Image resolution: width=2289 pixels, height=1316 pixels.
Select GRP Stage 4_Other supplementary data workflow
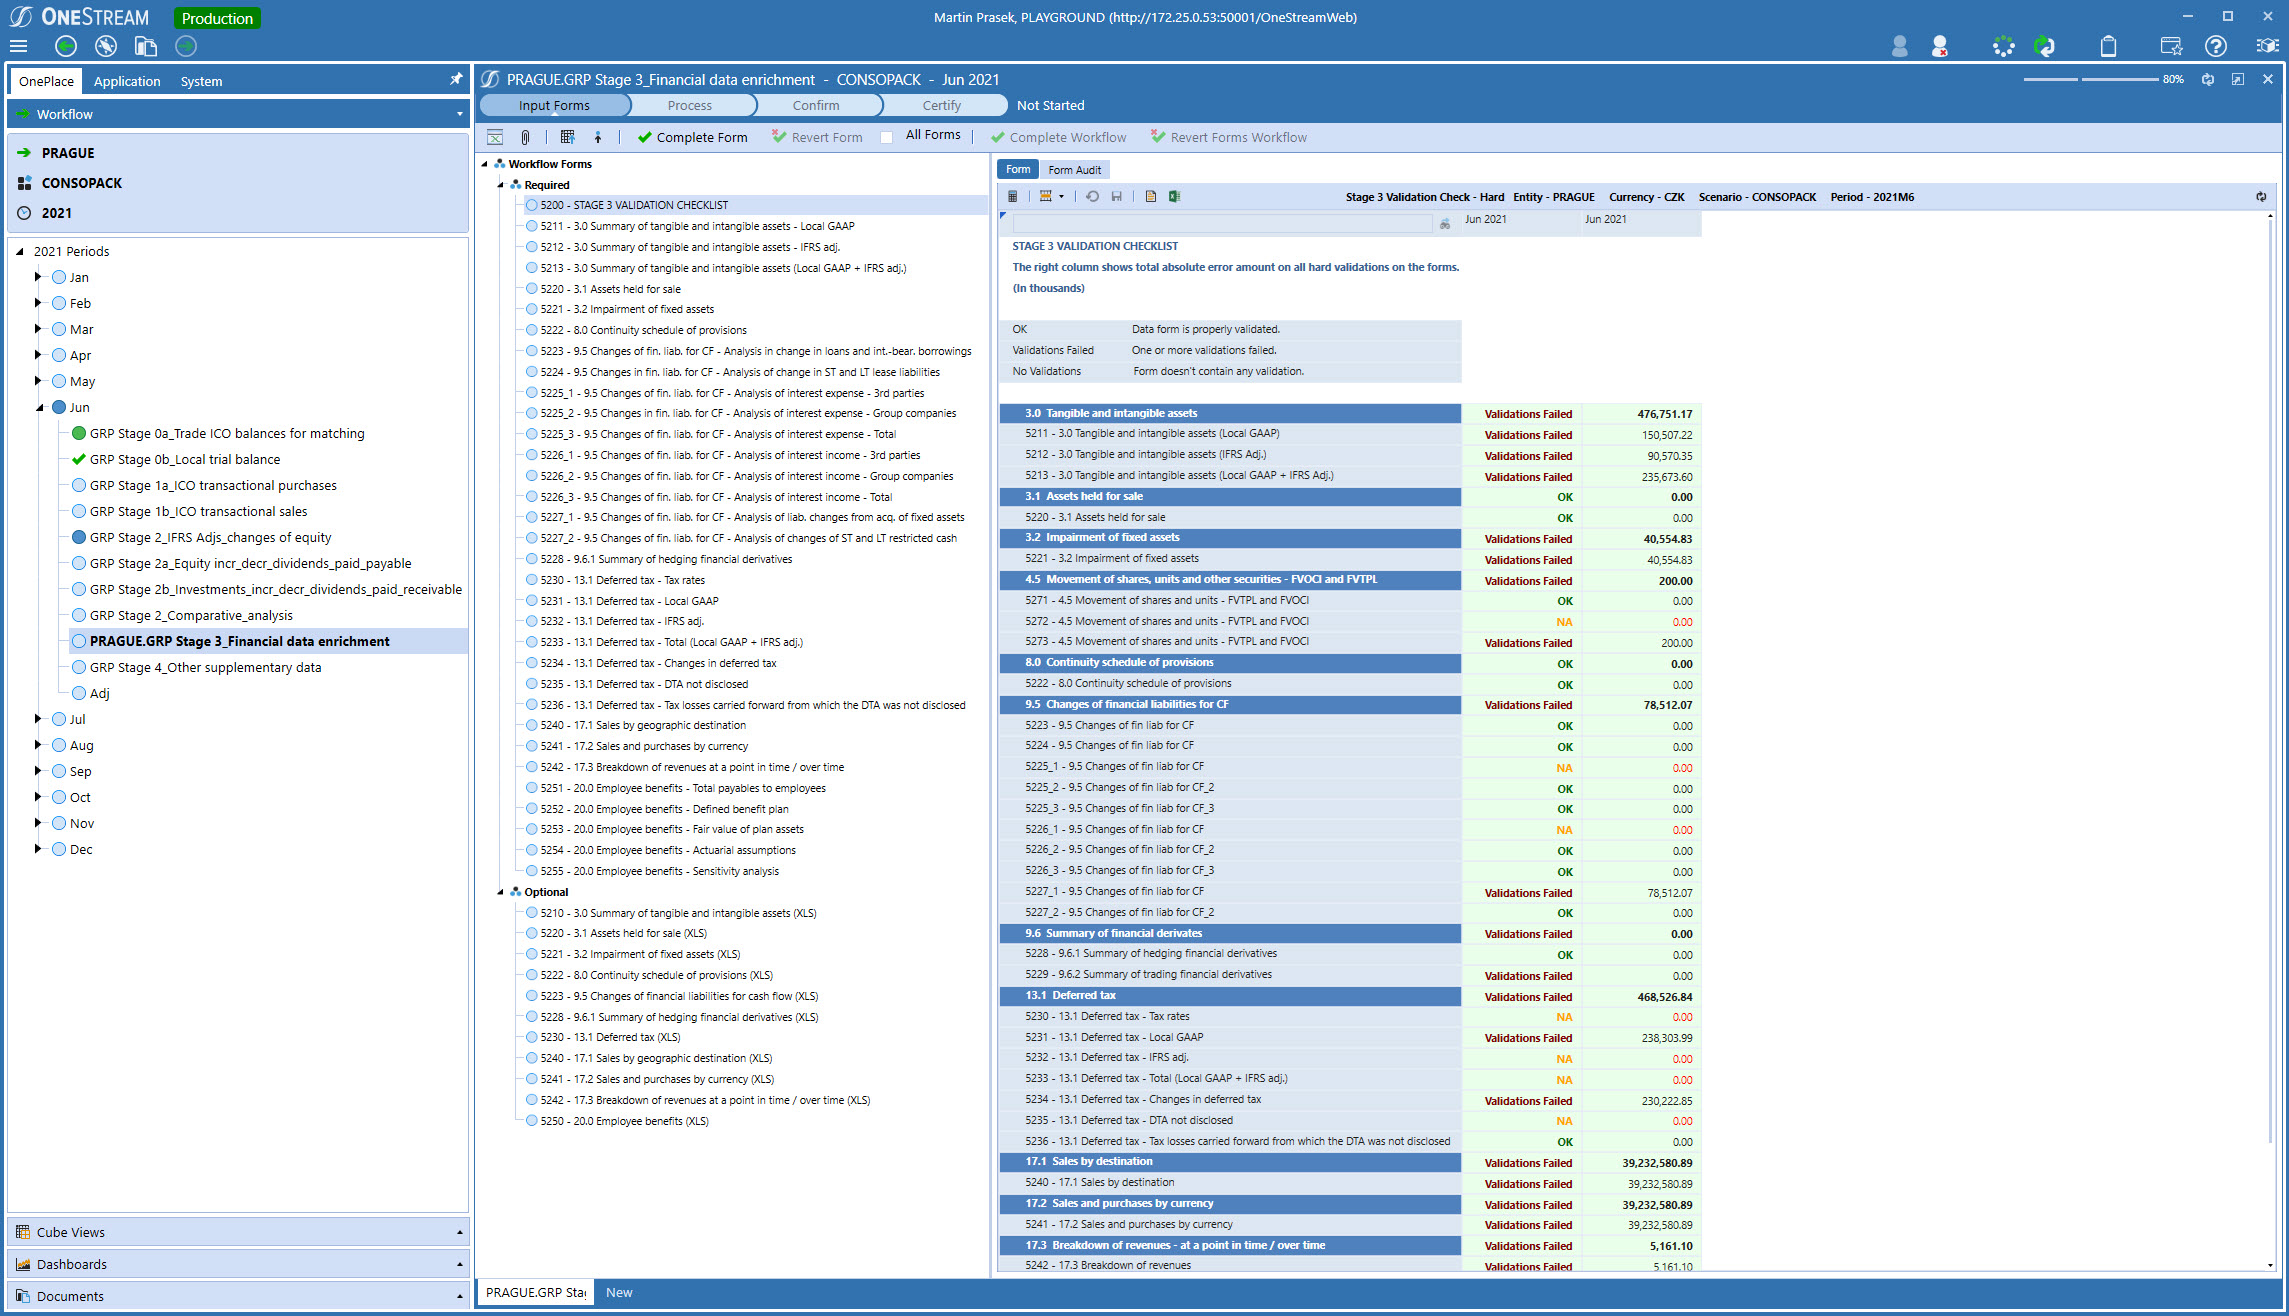205,667
